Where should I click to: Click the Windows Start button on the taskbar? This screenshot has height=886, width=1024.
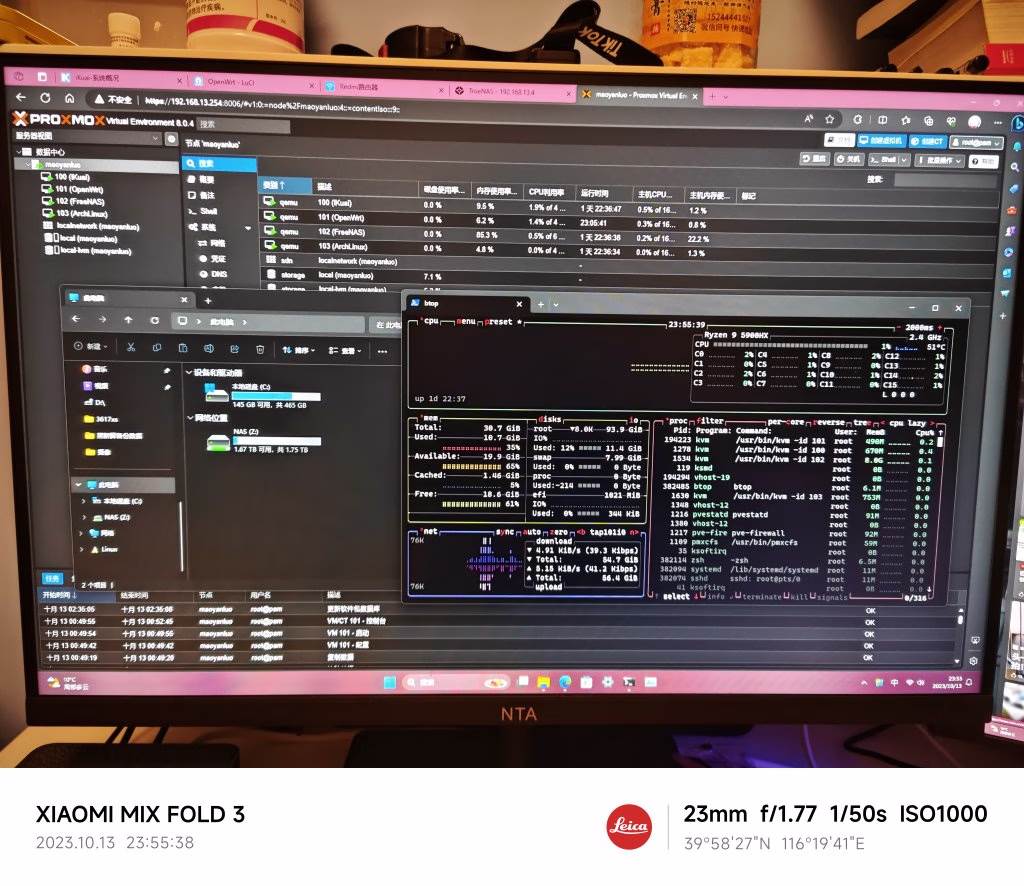pos(390,682)
